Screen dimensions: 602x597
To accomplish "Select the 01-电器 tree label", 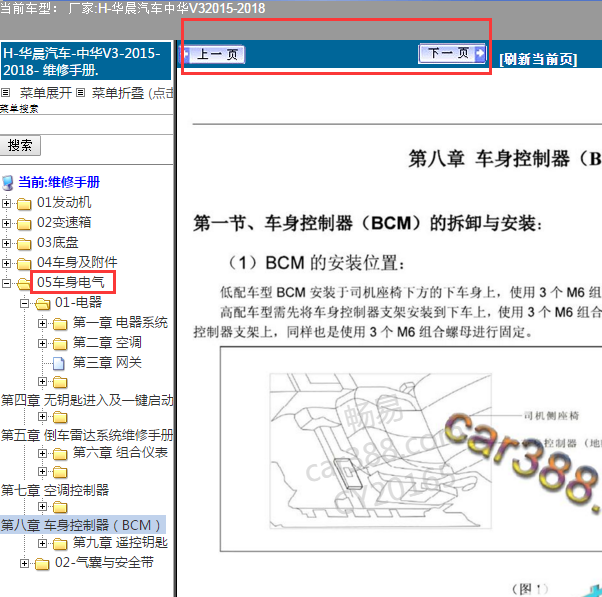I will 78,302.
